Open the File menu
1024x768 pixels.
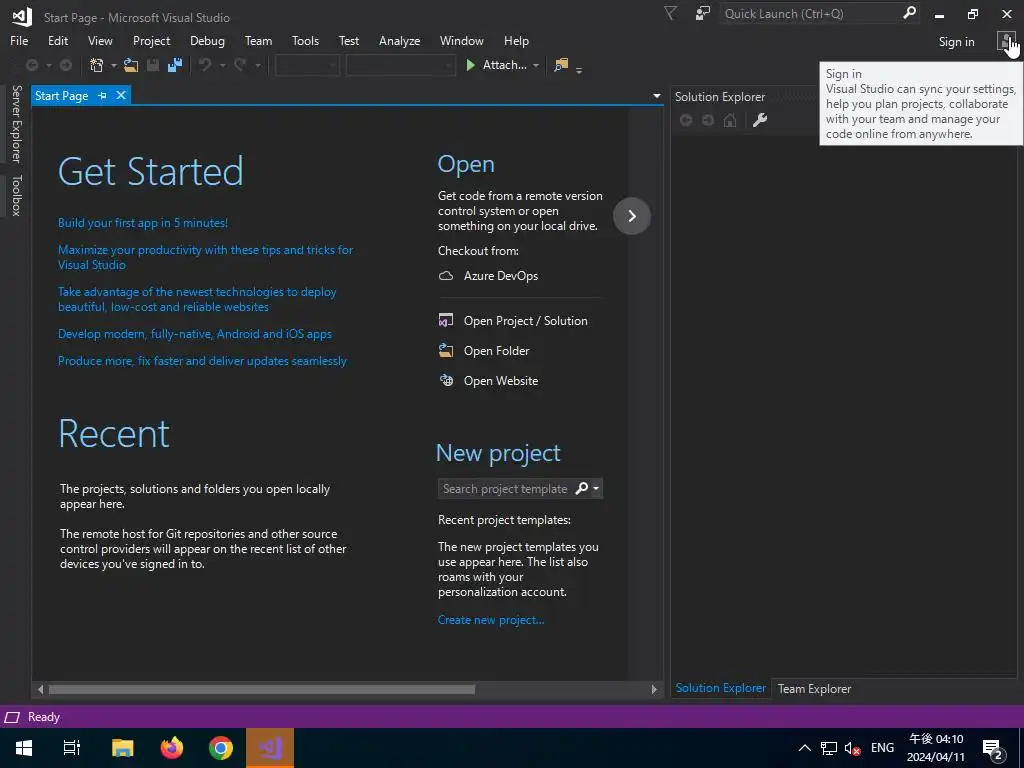coord(19,40)
